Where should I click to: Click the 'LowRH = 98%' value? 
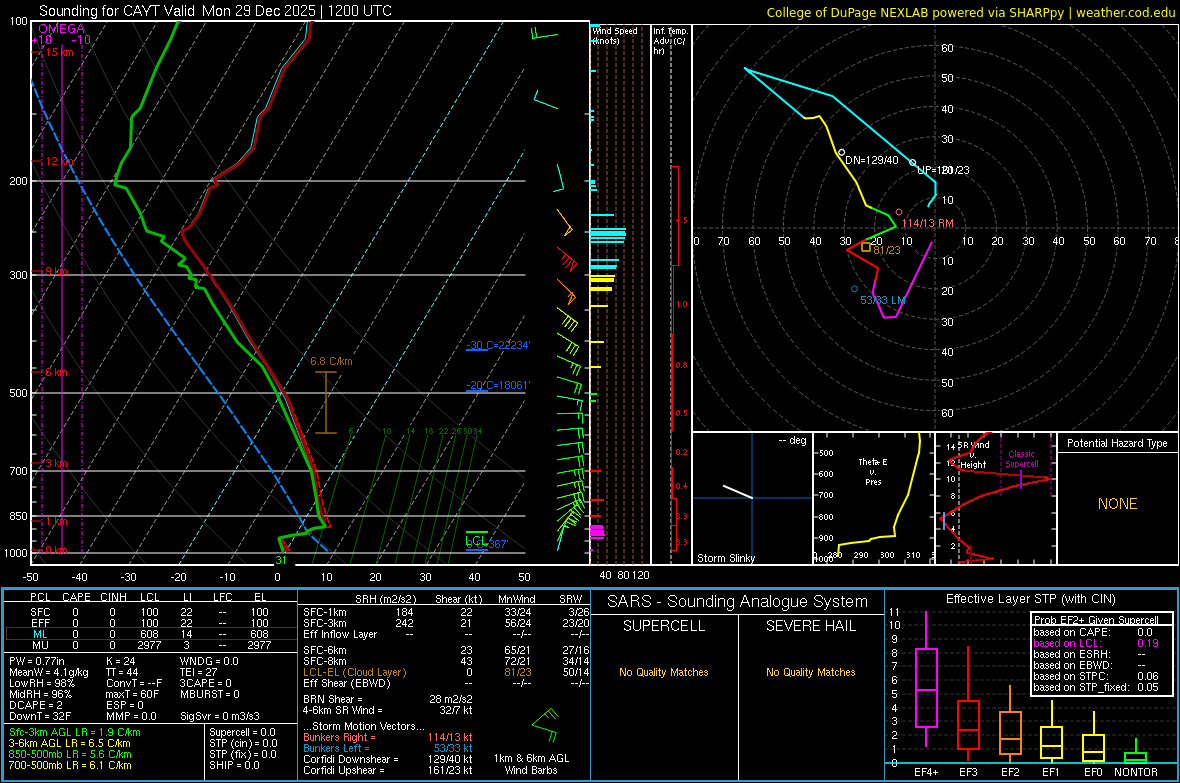pyautogui.click(x=41, y=683)
